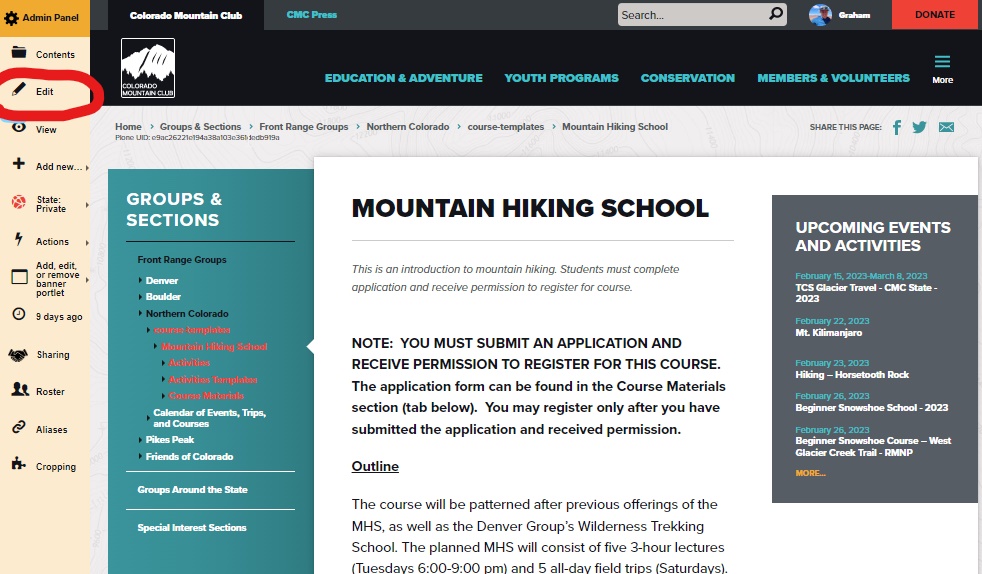
Task: Switch to the CMC Press tab
Action: (x=311, y=15)
